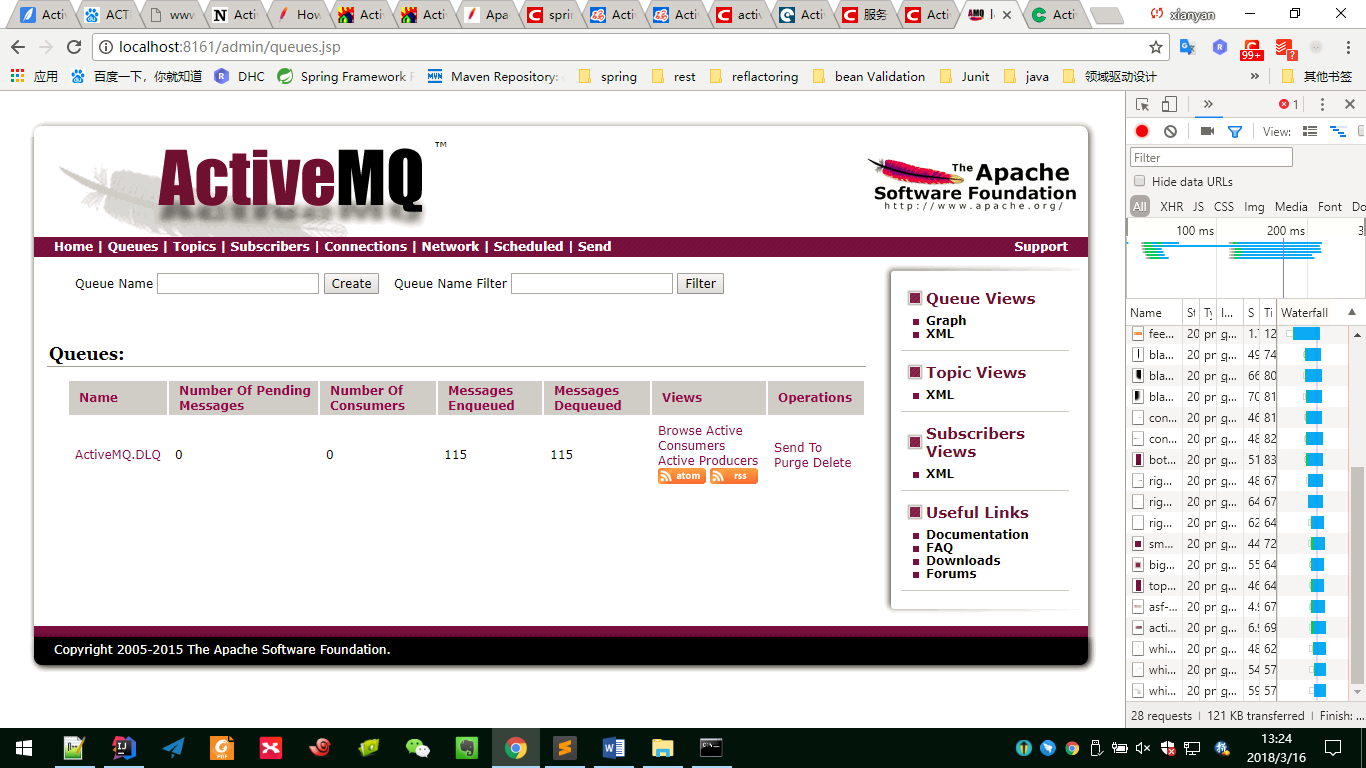Click the DevTools inspect element icon
Viewport: 1366px width, 768px height.
tap(1143, 104)
